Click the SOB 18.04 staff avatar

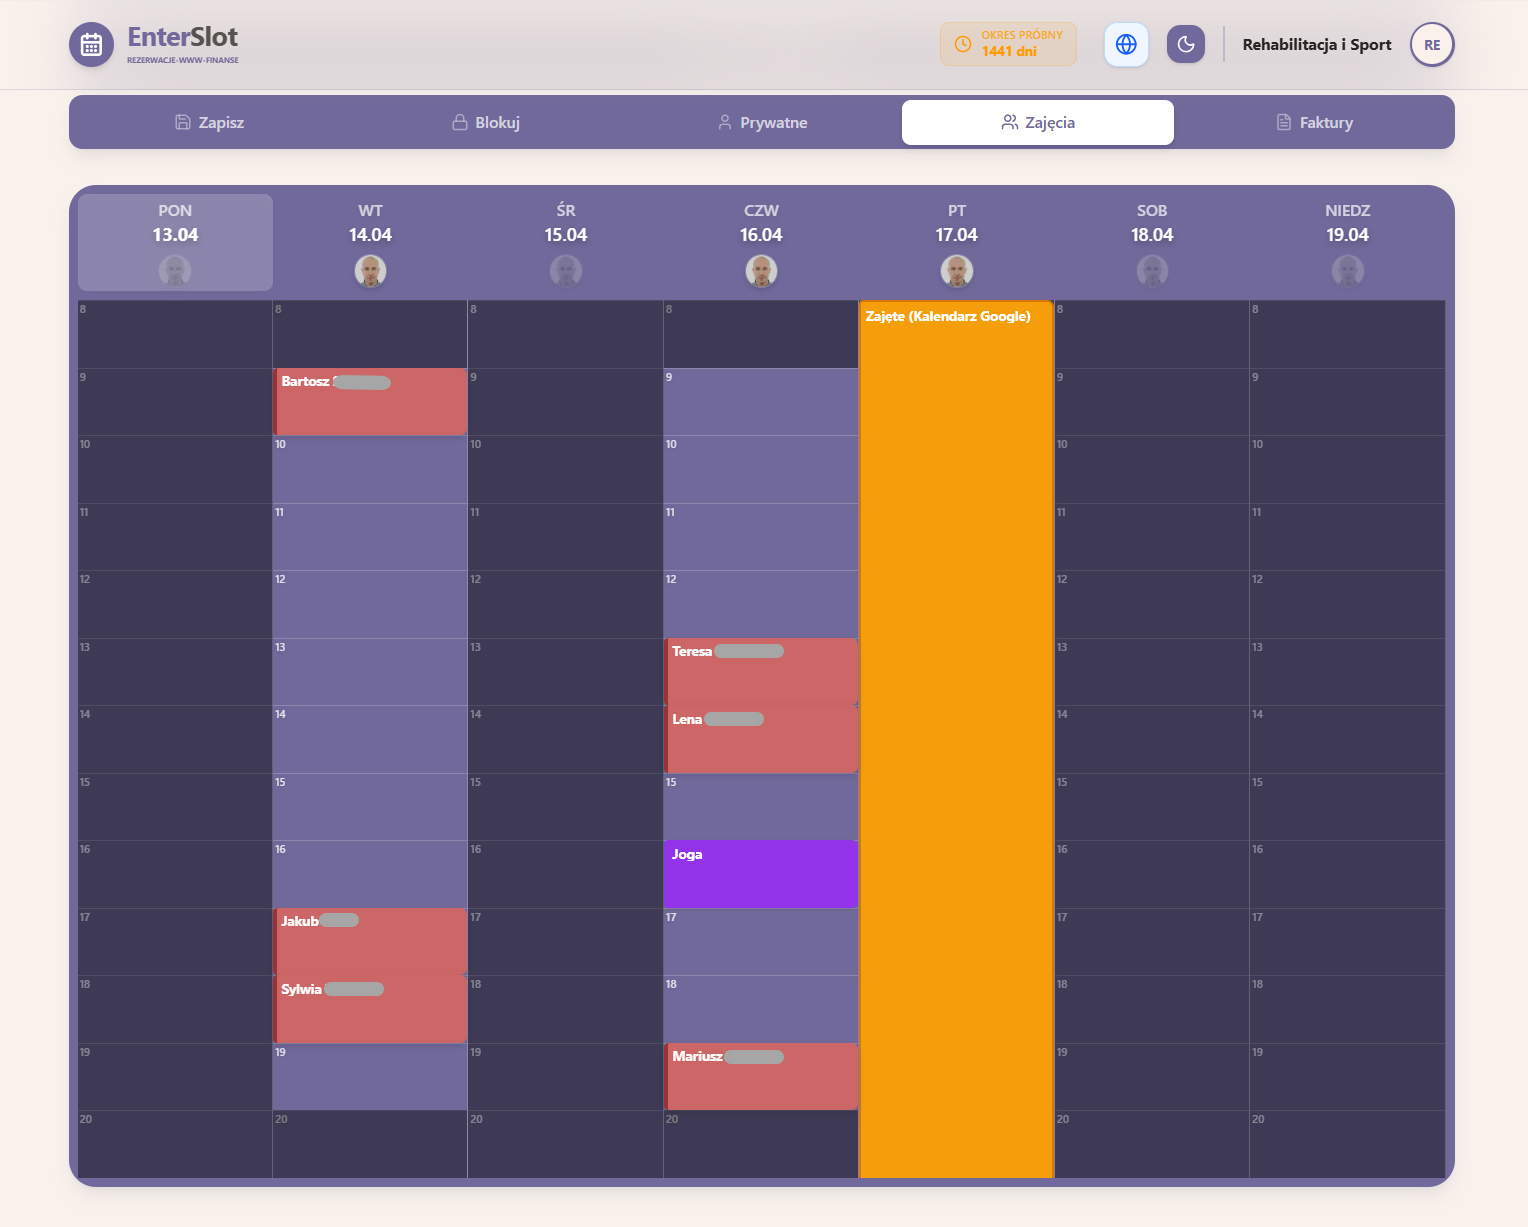point(1152,271)
